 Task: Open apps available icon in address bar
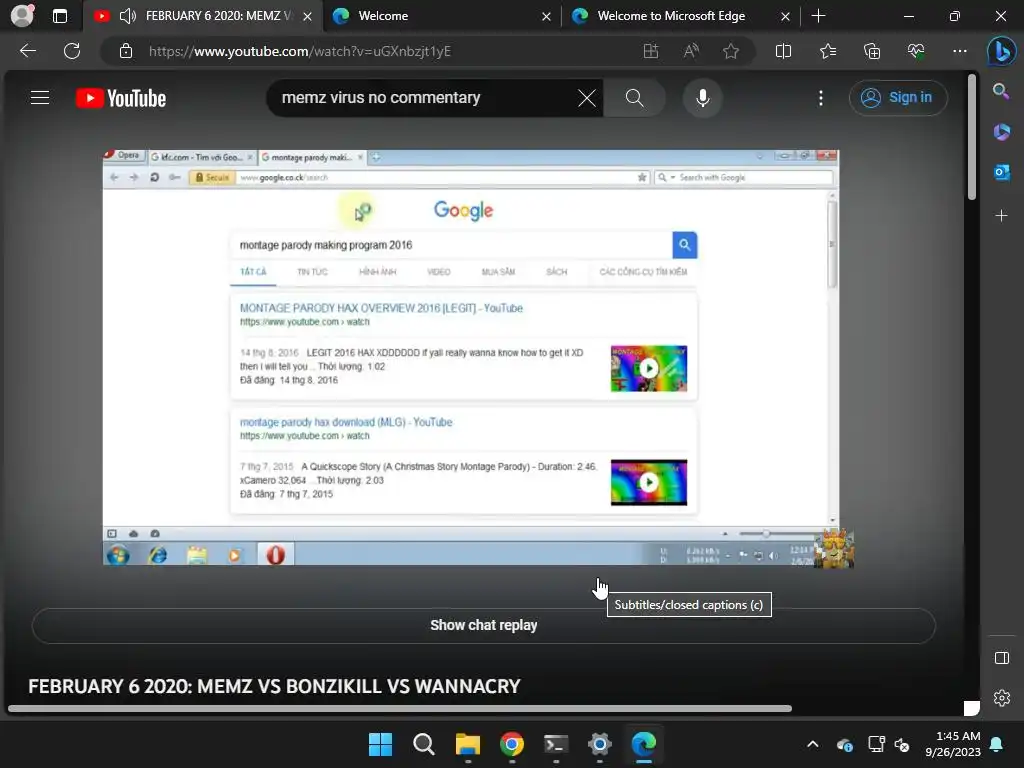[650, 51]
